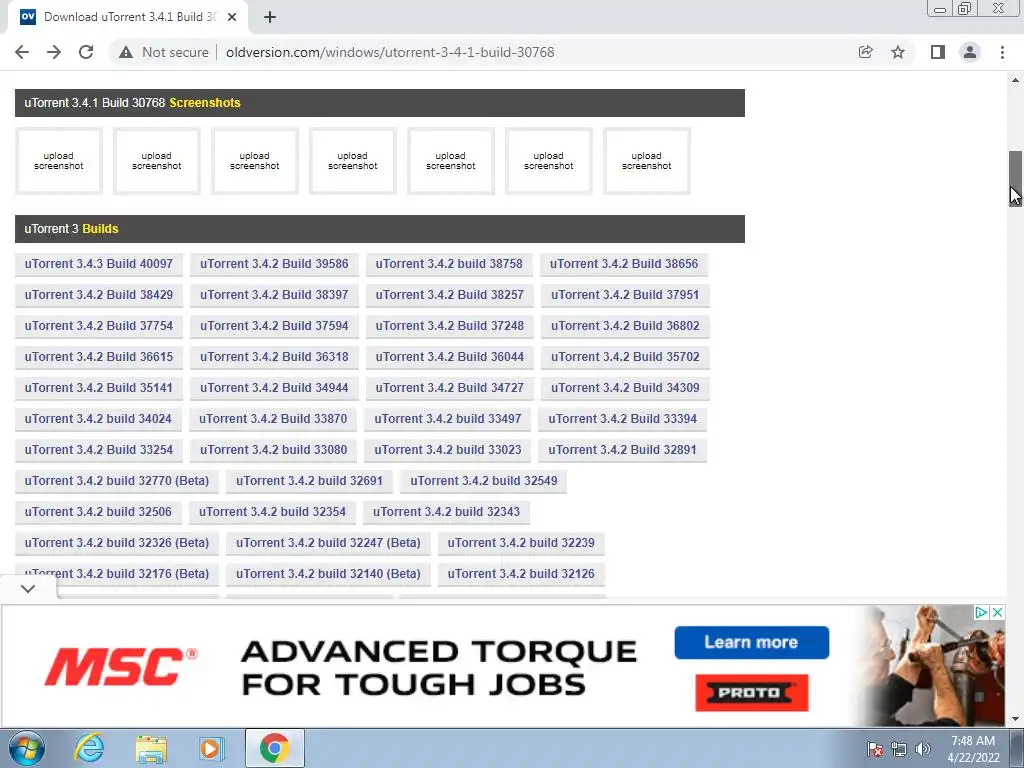This screenshot has width=1024, height=768.
Task: Open Windows Explorer from taskbar
Action: (x=151, y=749)
